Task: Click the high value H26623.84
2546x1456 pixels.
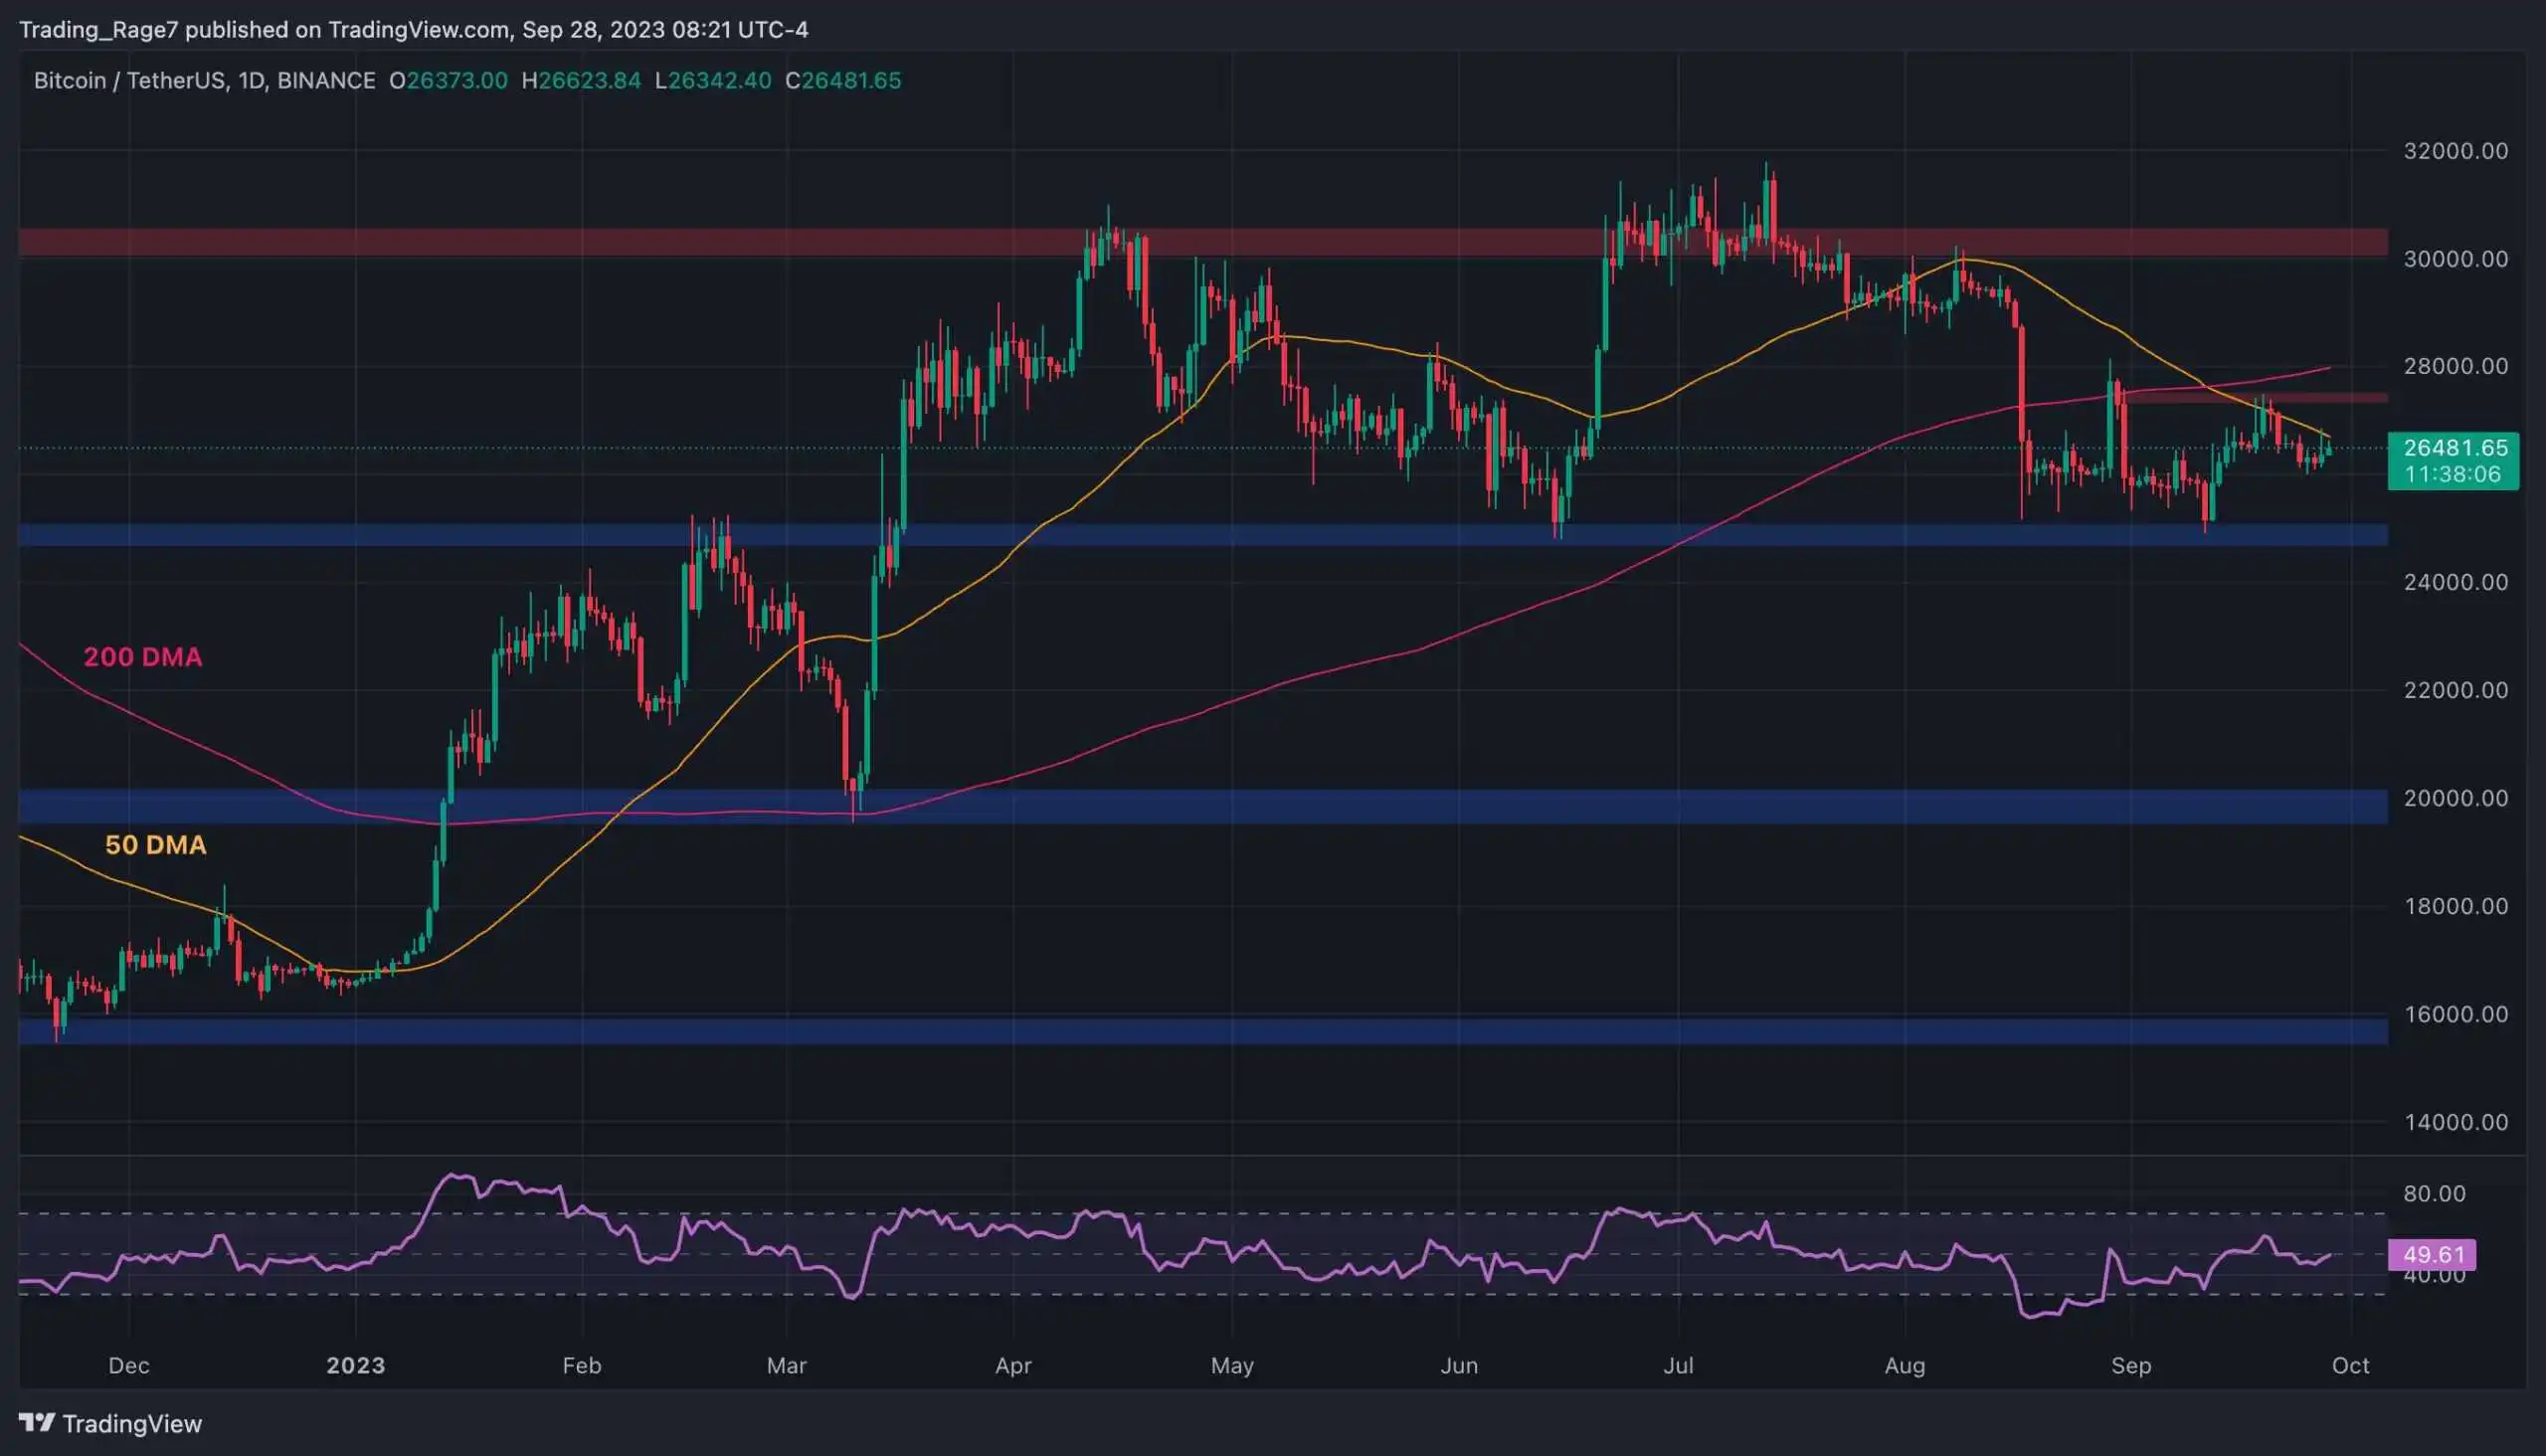Action: tap(581, 80)
